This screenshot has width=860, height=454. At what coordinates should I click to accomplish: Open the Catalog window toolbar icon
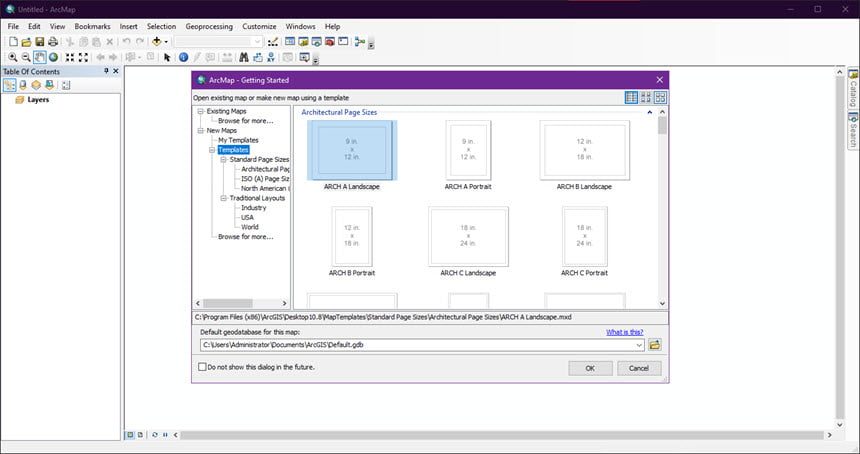click(303, 42)
